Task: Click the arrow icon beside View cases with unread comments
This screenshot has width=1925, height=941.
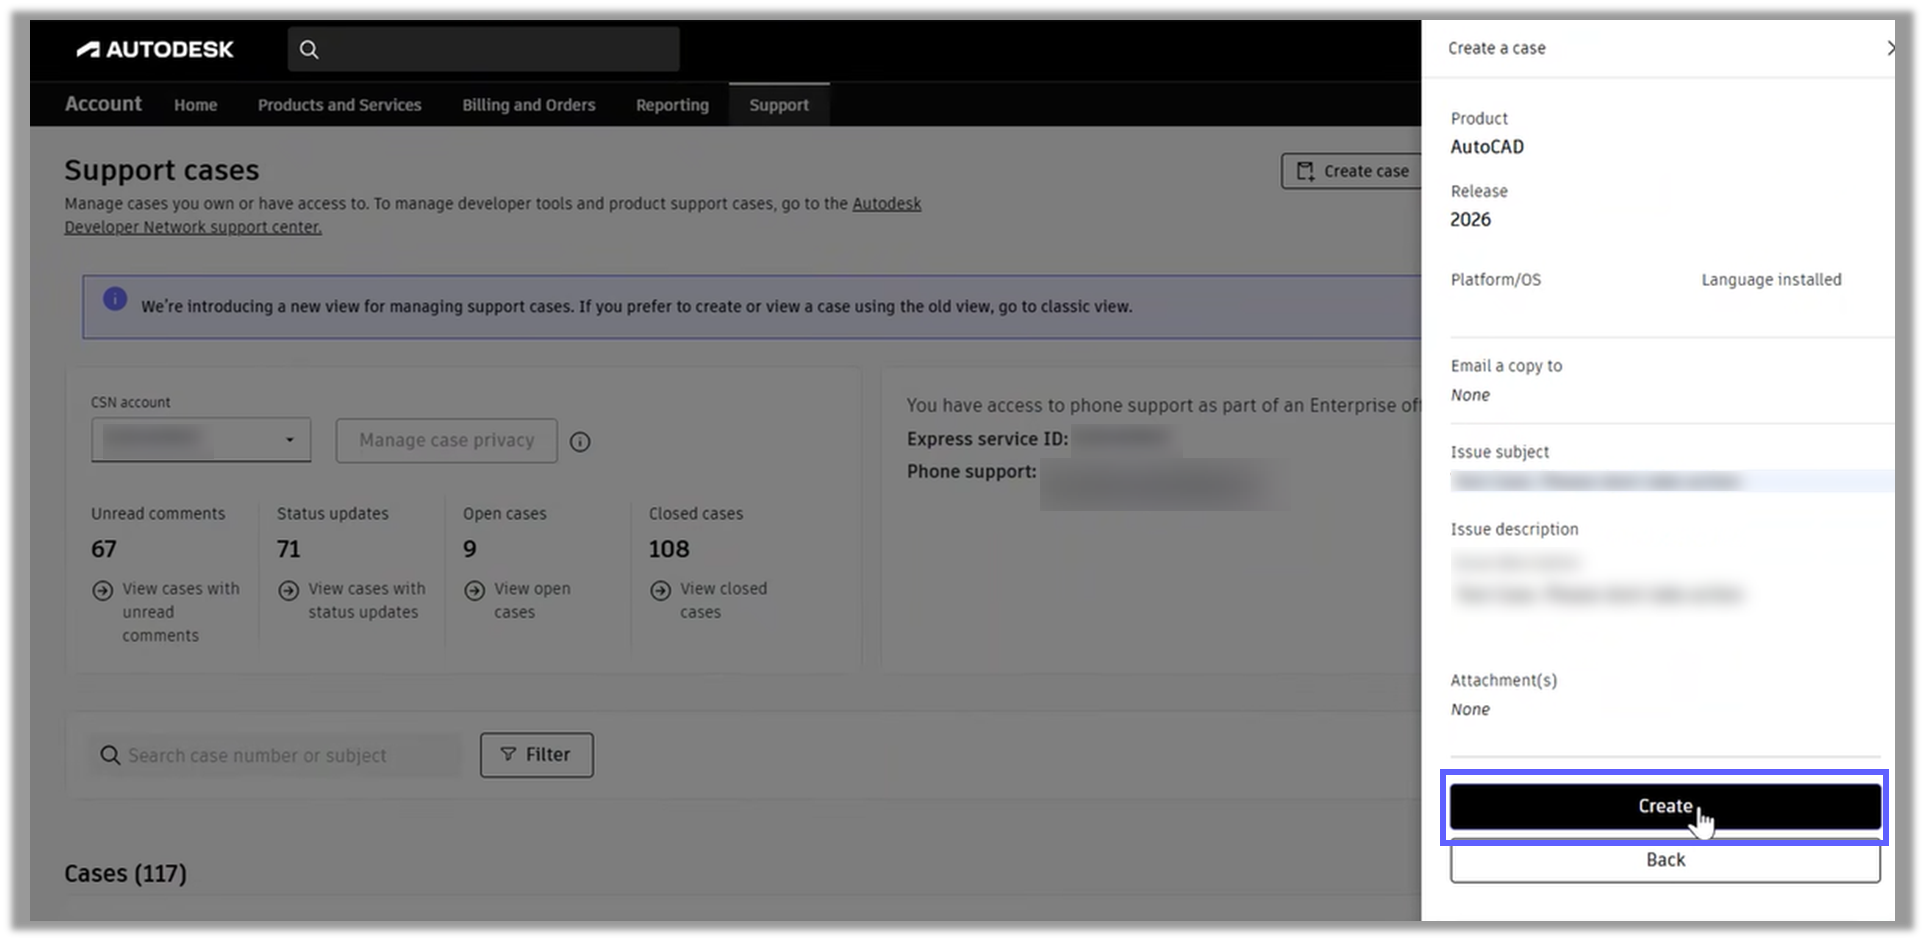Action: coord(103,590)
